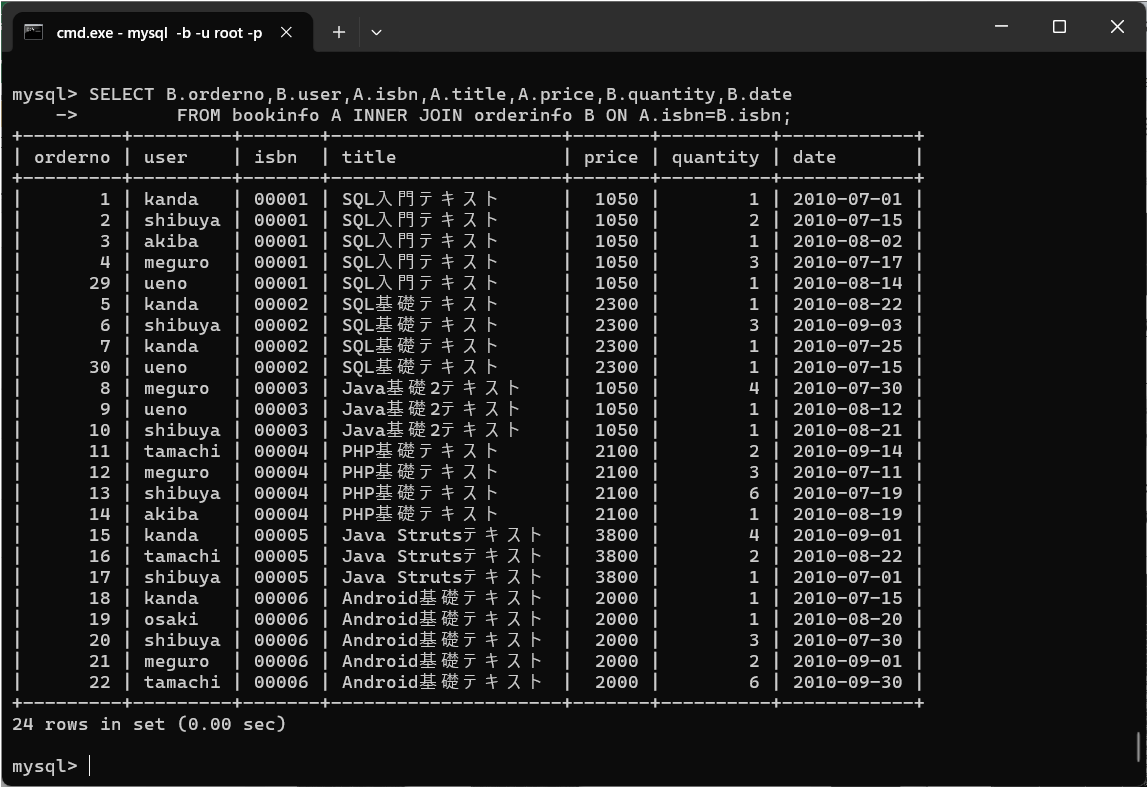
Task: Click the cmd.exe icon on the tab
Action: pyautogui.click(x=34, y=32)
